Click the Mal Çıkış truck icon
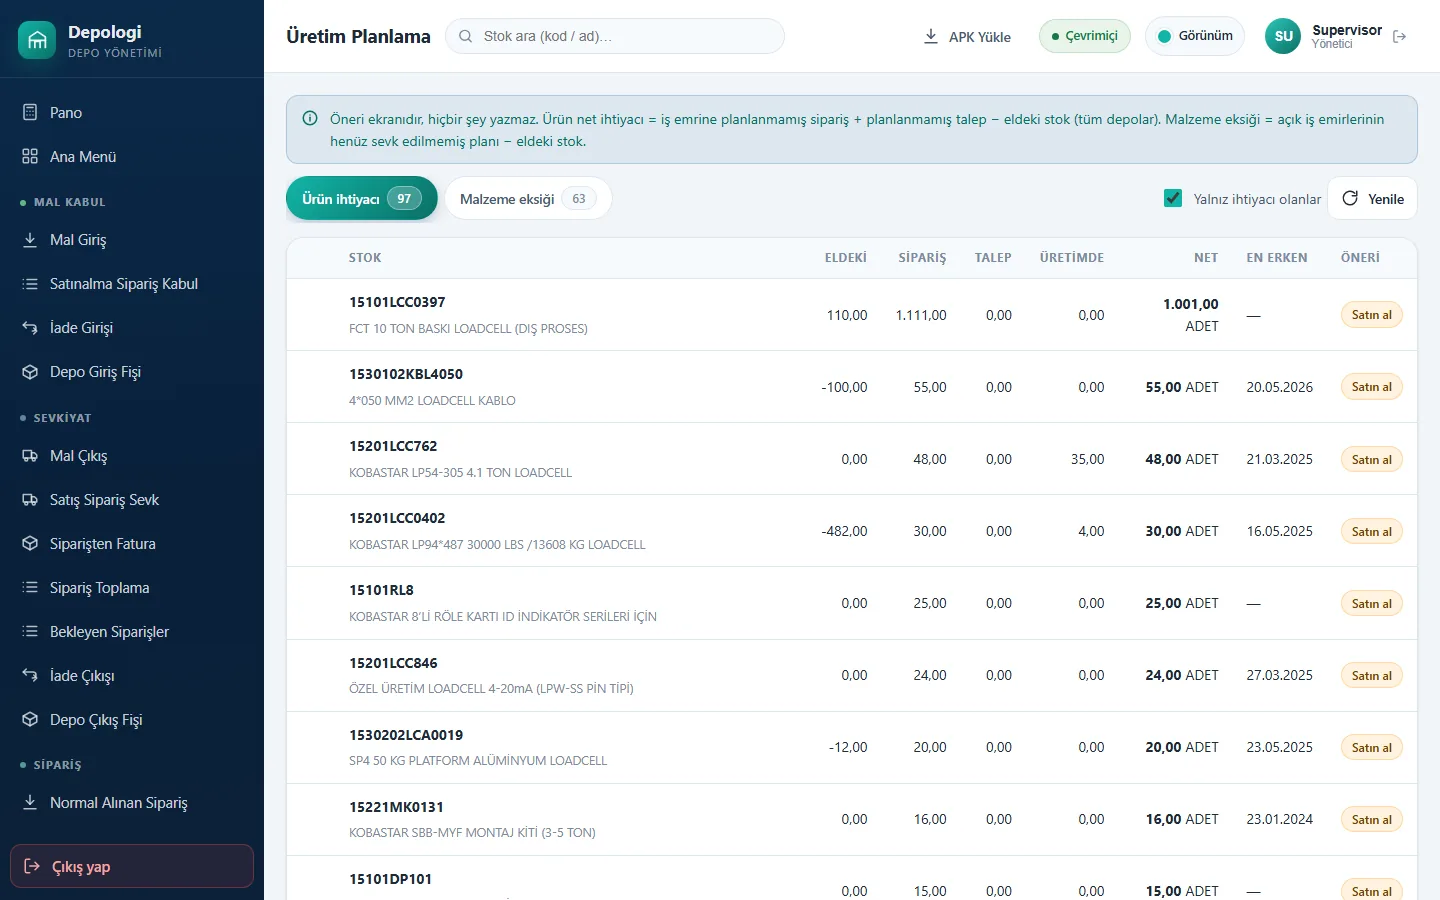This screenshot has width=1440, height=900. coord(30,456)
